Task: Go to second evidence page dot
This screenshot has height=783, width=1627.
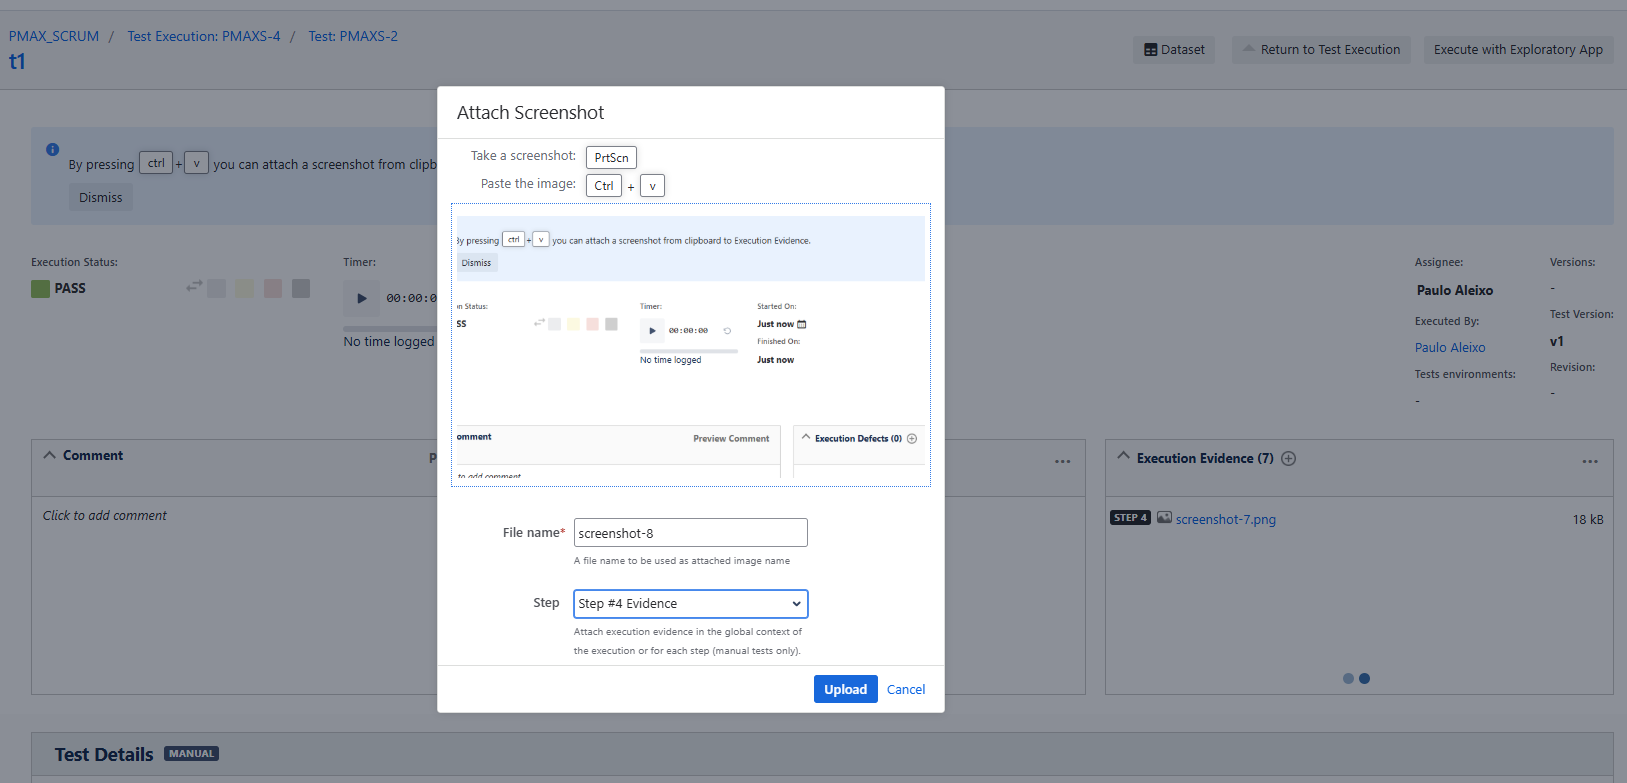Action: pos(1364,678)
